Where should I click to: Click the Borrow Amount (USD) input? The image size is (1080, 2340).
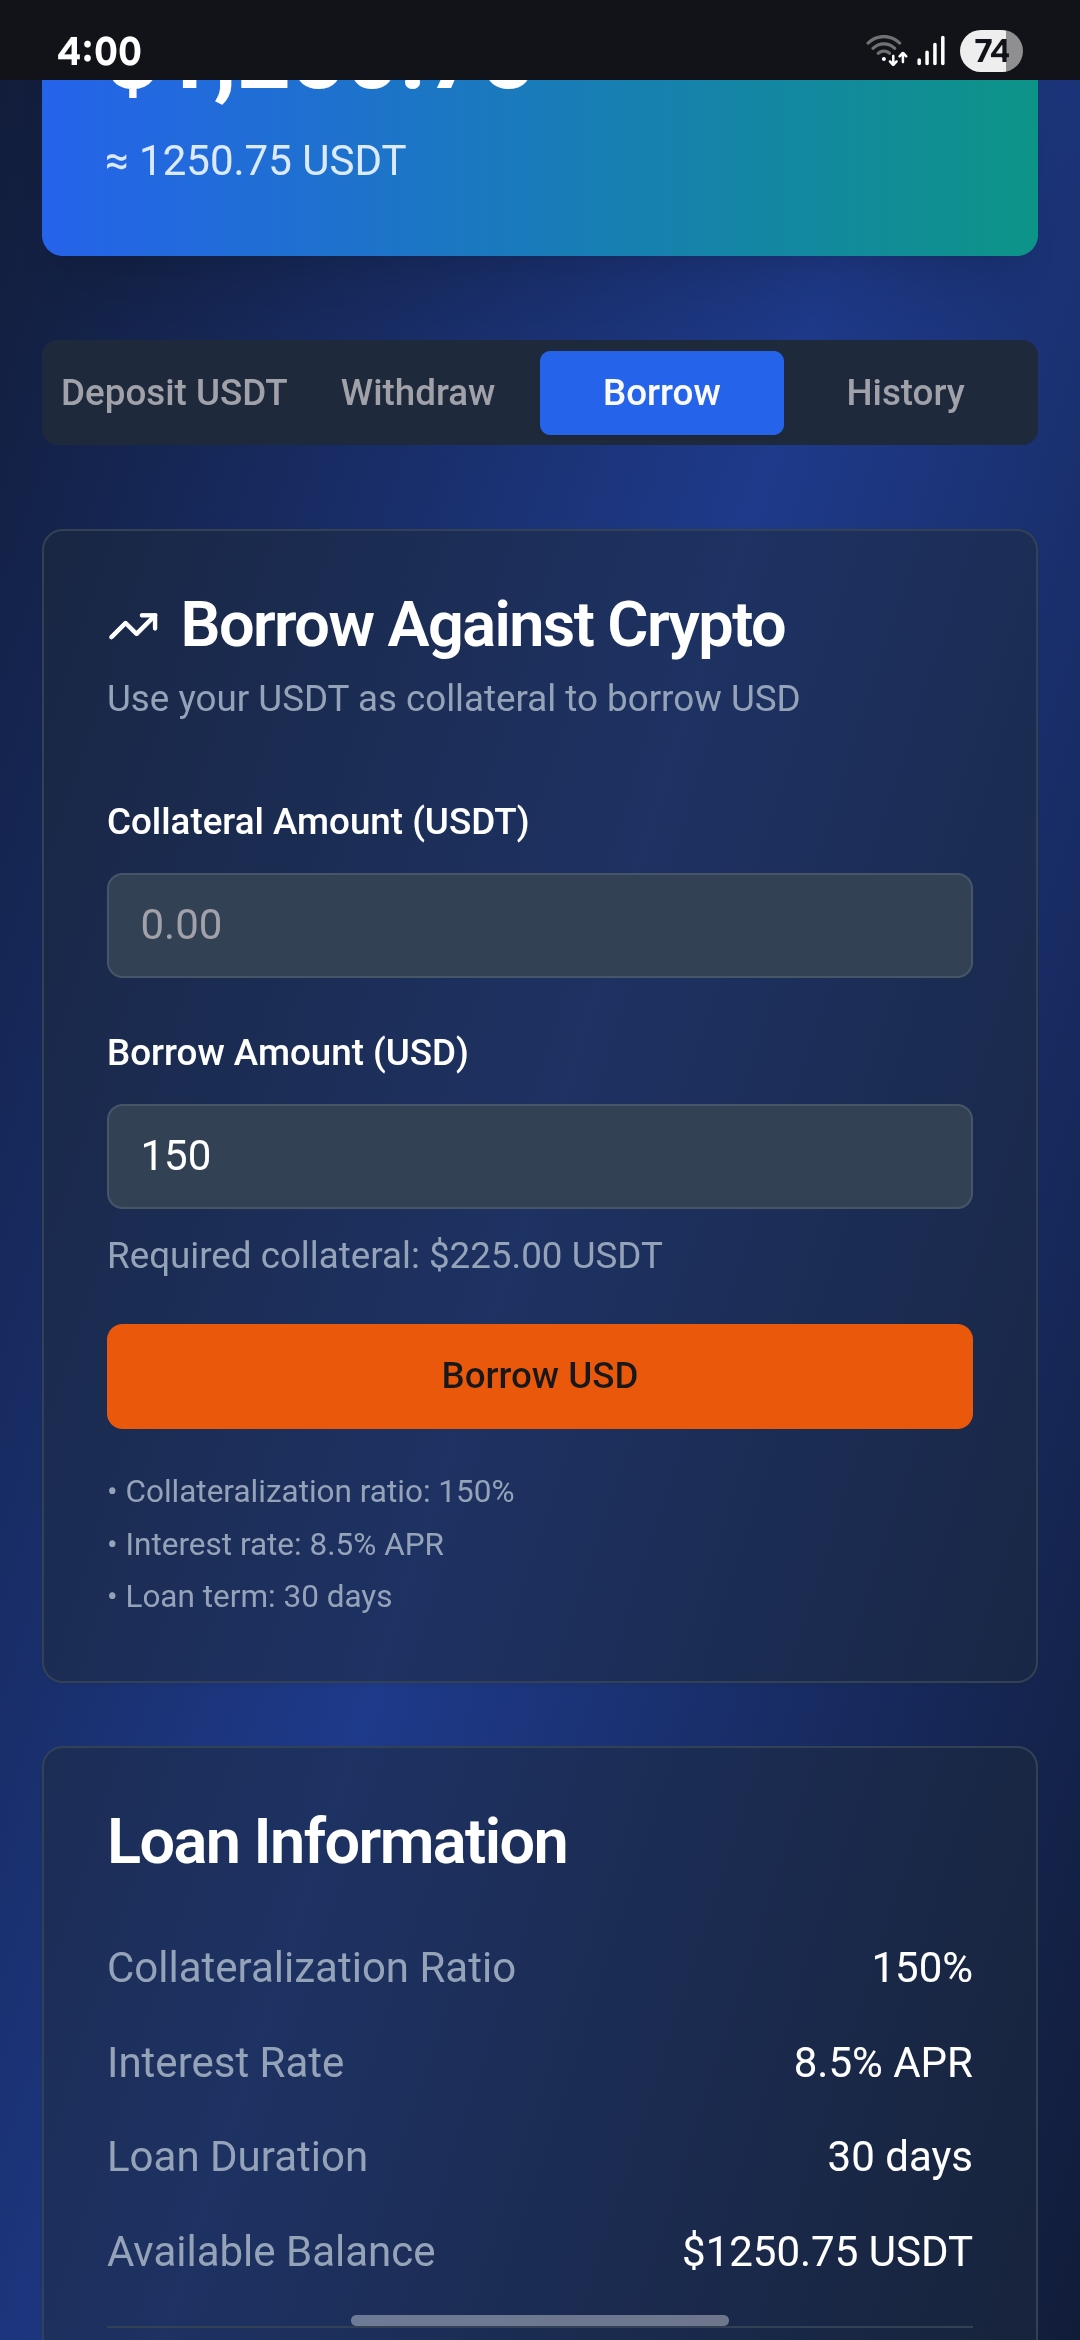click(540, 1156)
